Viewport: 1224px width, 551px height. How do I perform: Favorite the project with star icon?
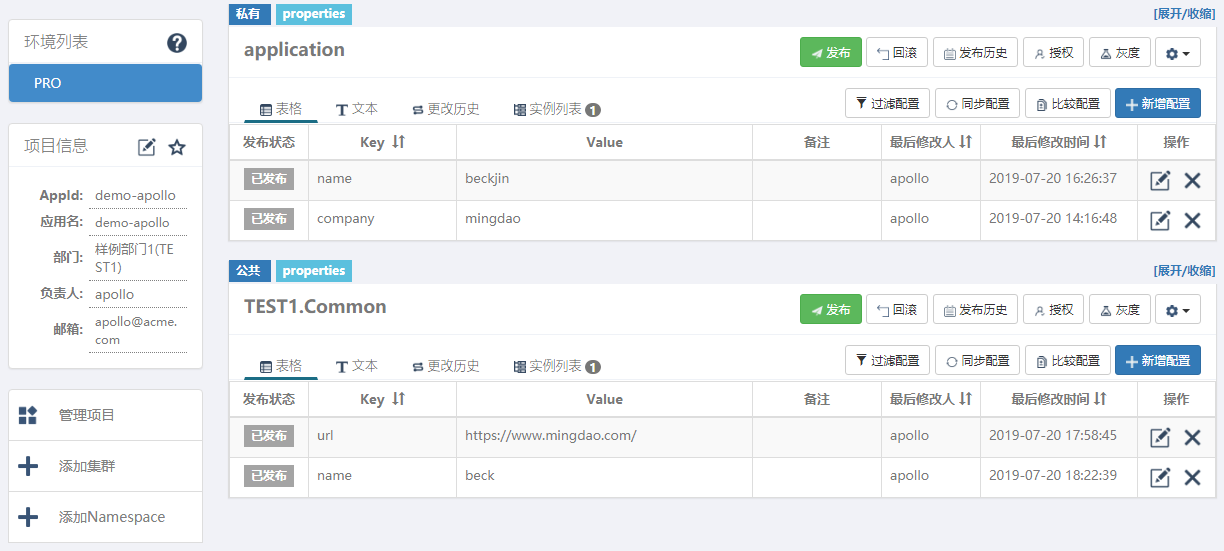pyautogui.click(x=177, y=147)
